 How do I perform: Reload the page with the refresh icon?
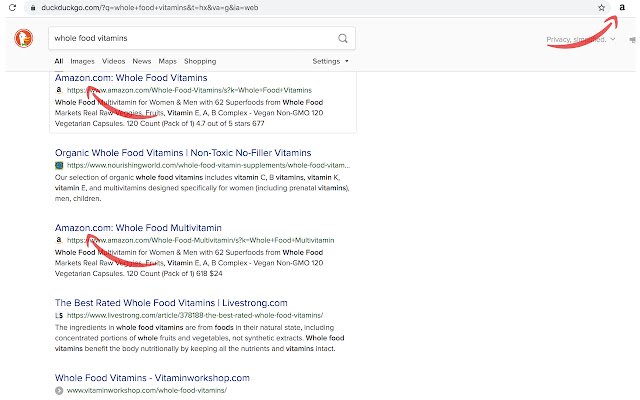click(x=12, y=7)
